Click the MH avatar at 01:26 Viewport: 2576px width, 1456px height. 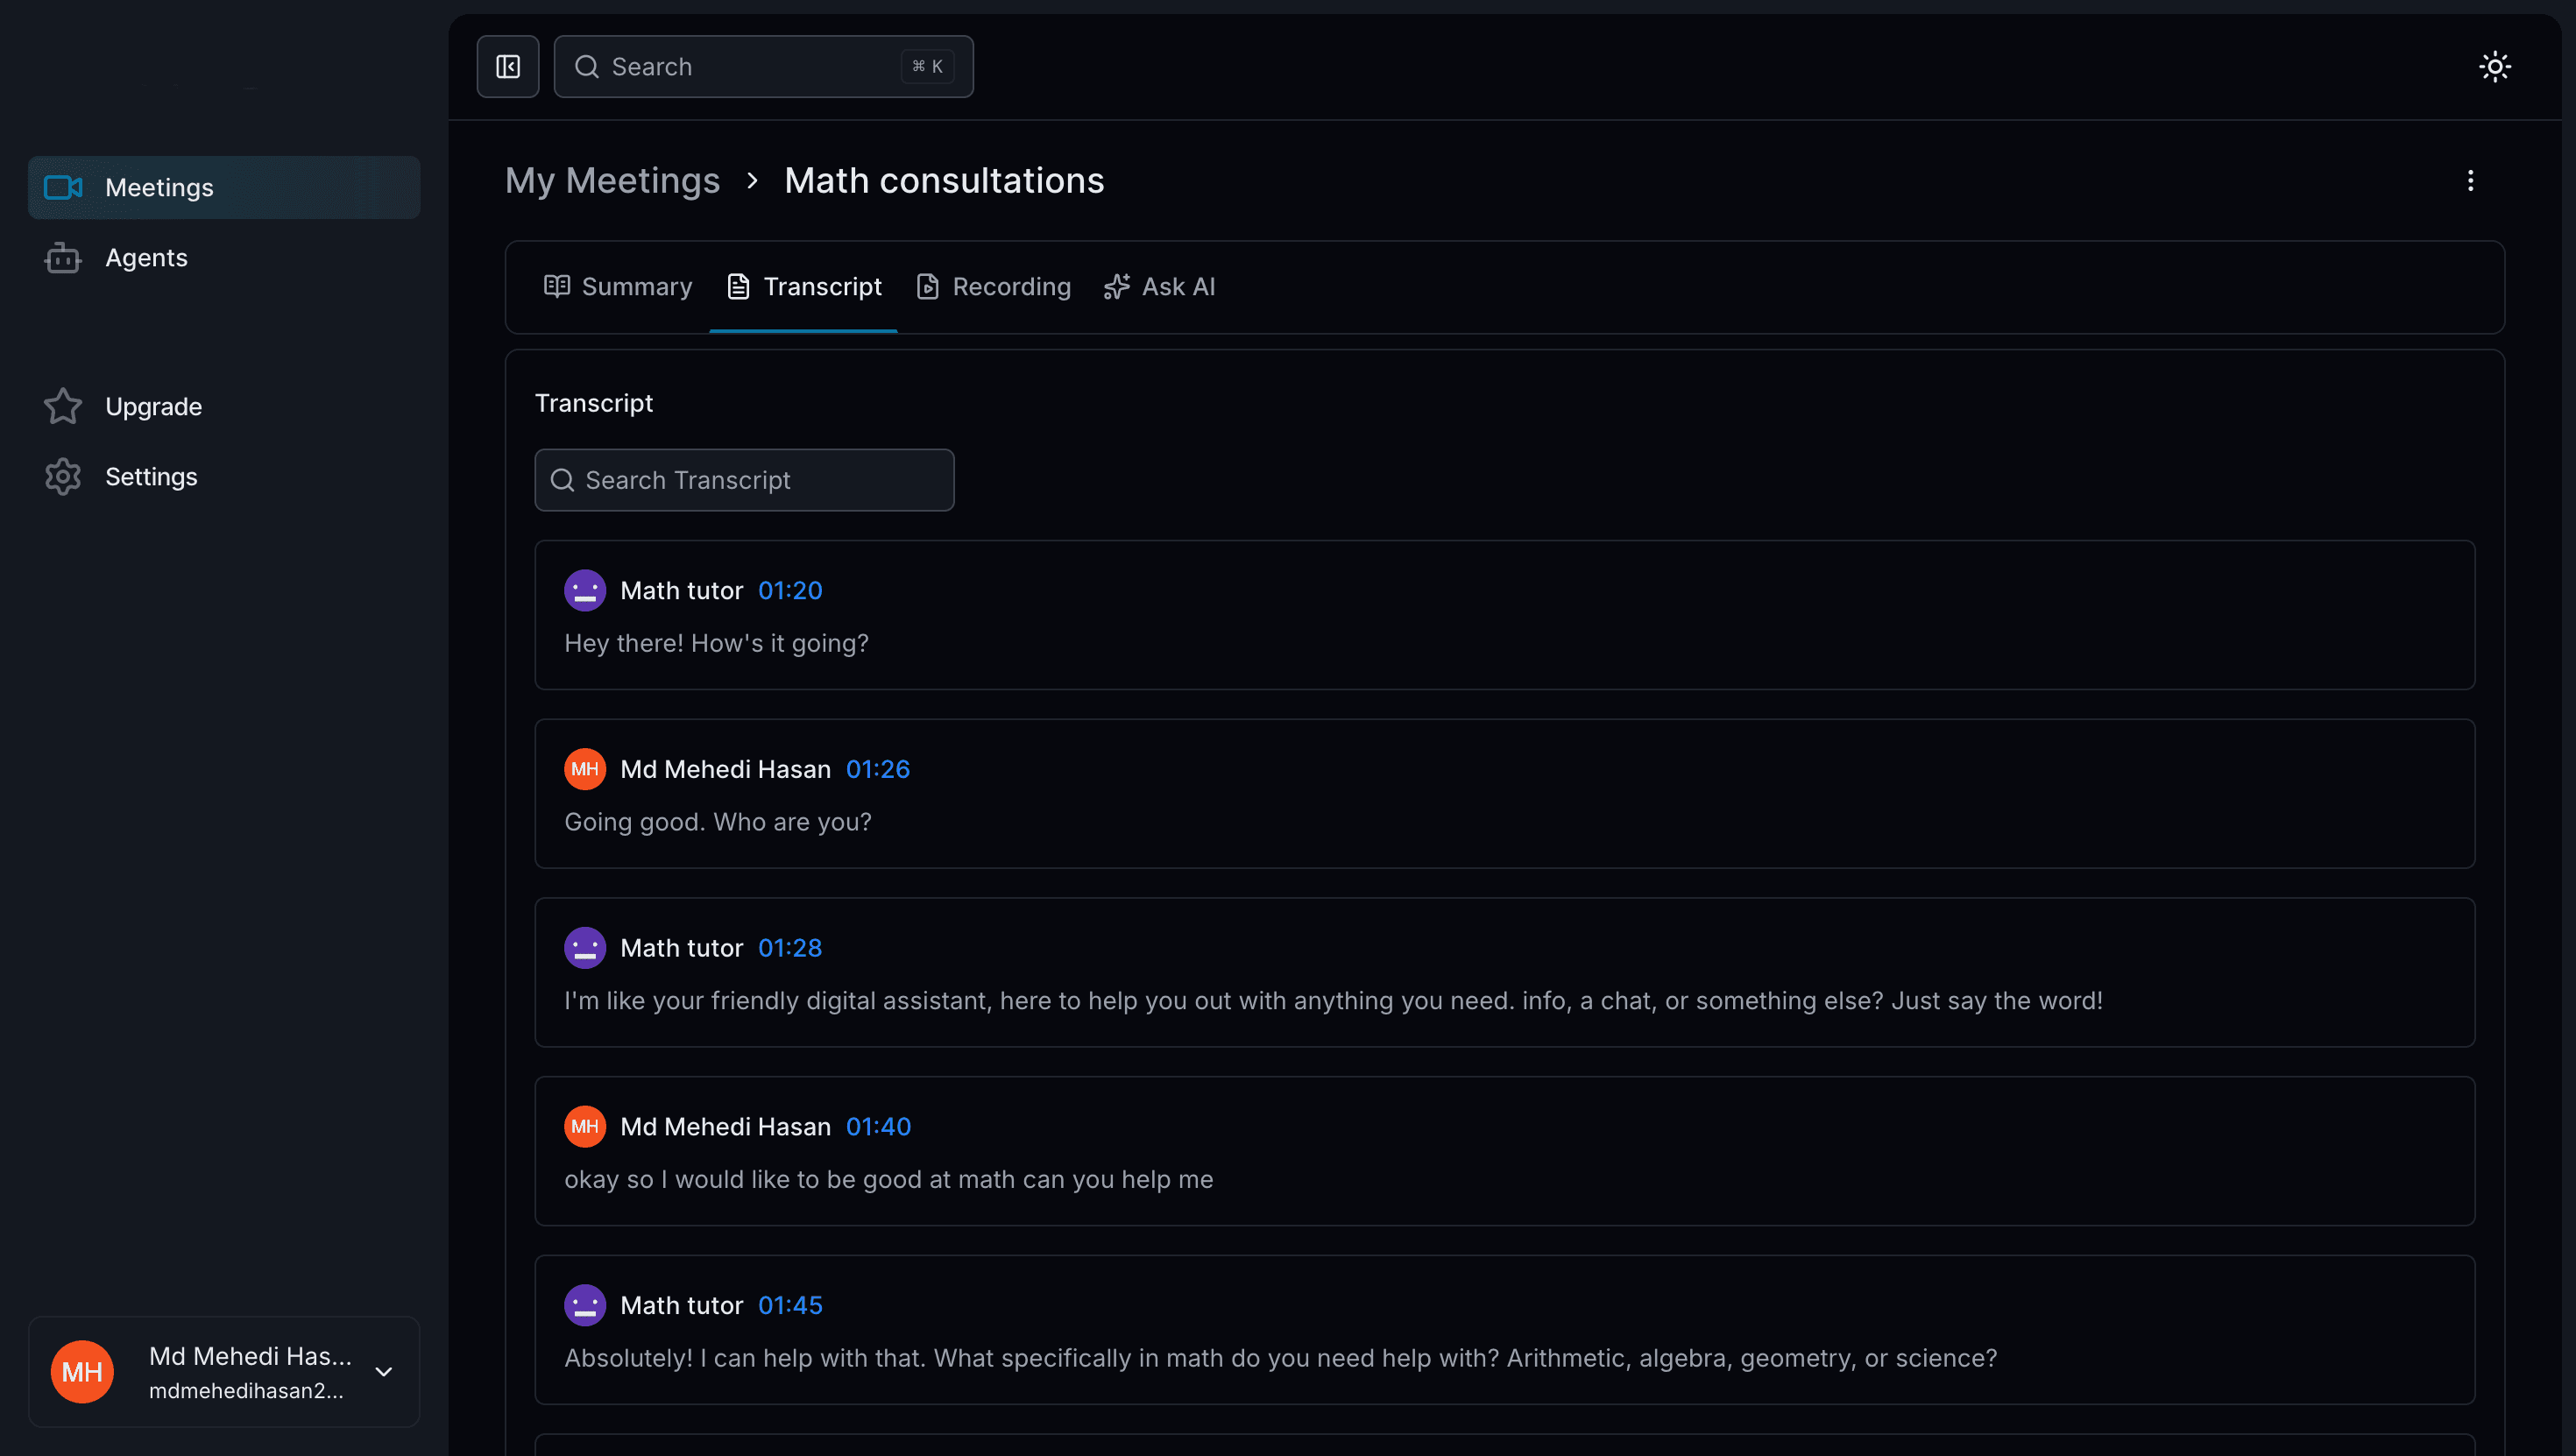pyautogui.click(x=585, y=769)
